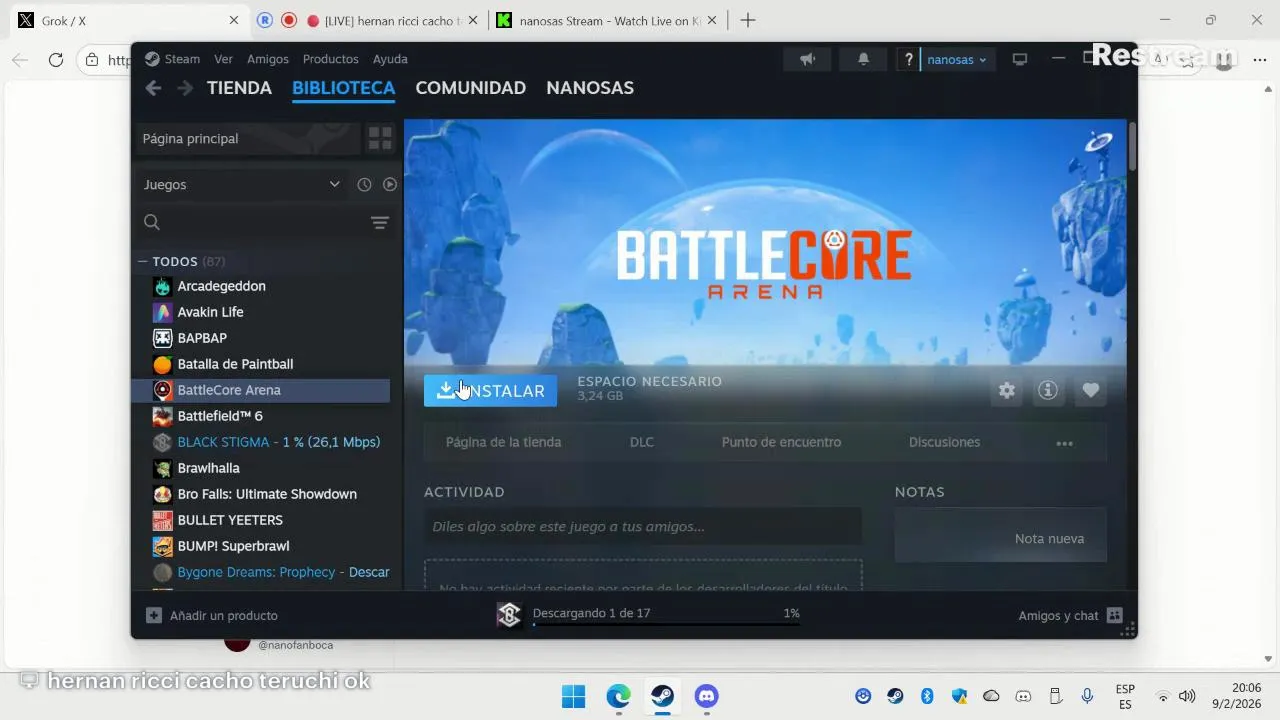
Task: Open Microsoft Edge from taskbar
Action: pyautogui.click(x=618, y=696)
